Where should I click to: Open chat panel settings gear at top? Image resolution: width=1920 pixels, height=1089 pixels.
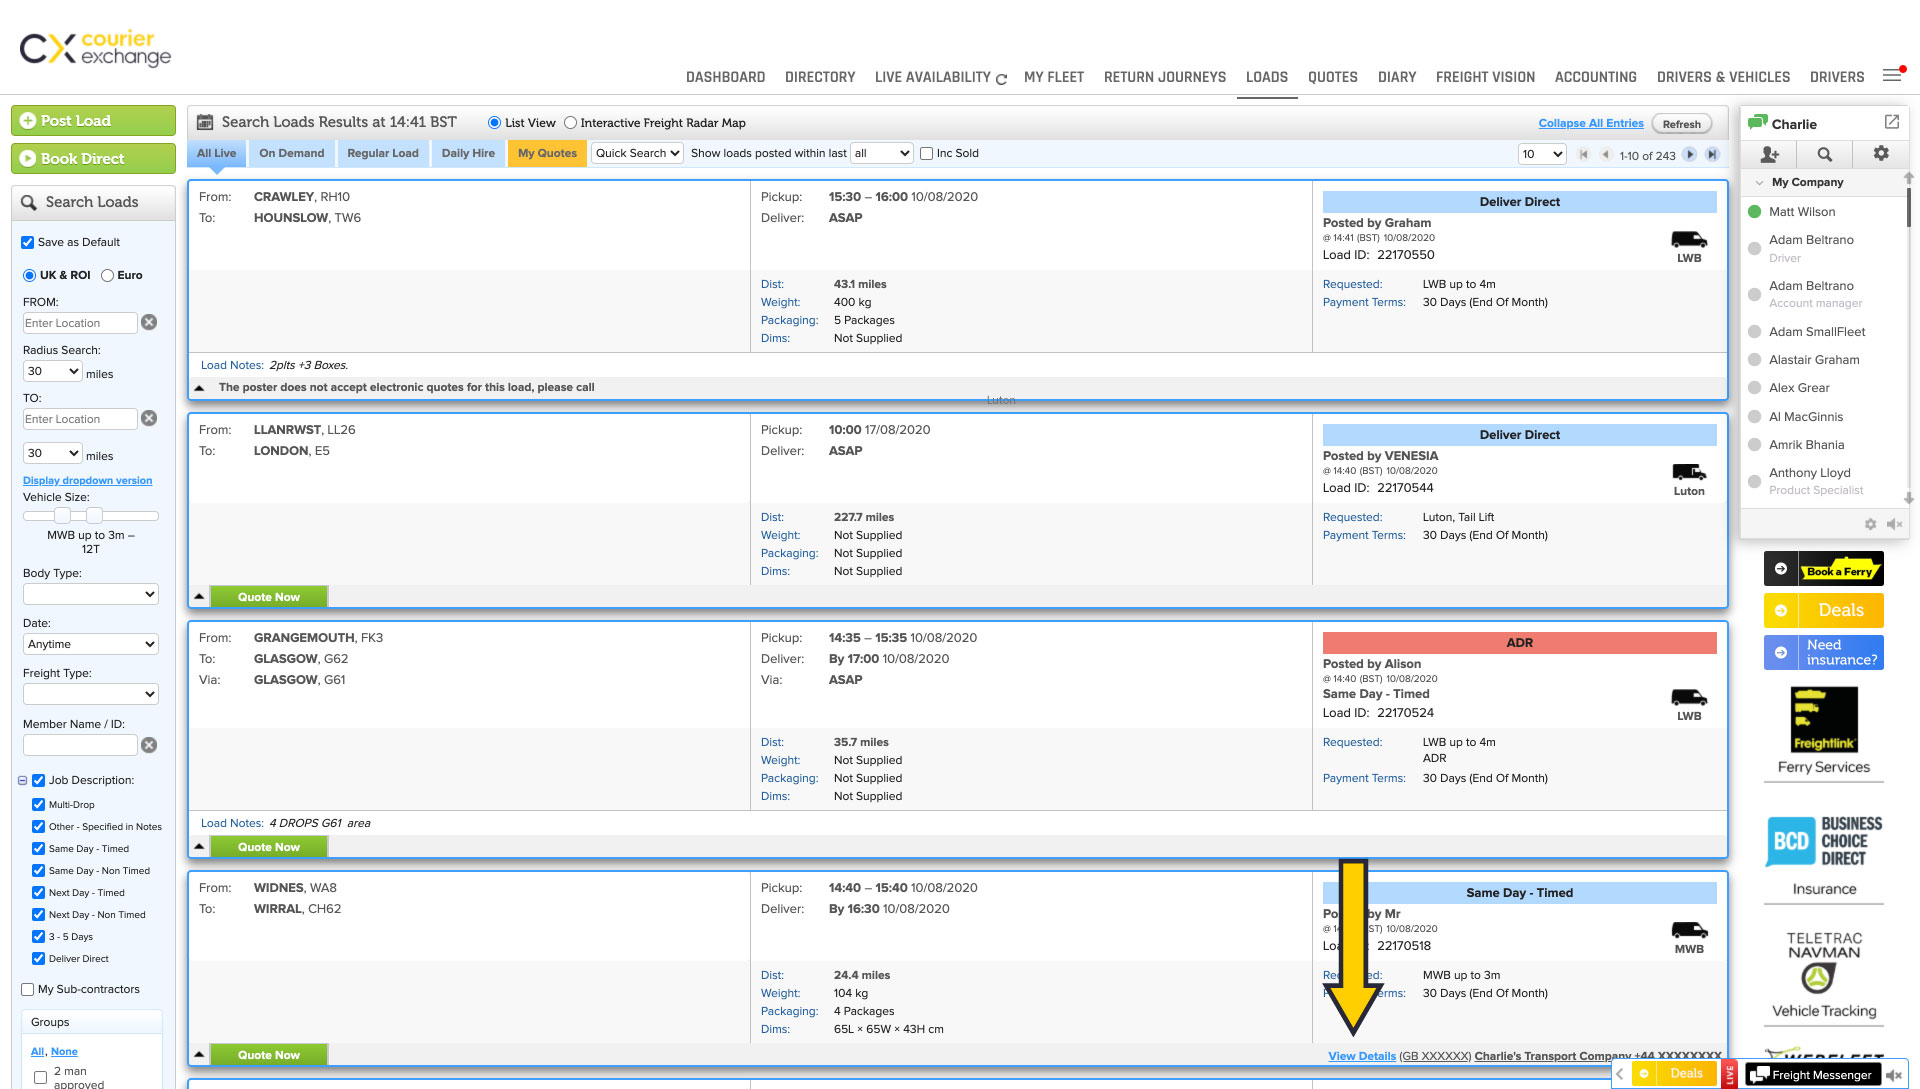(1881, 154)
